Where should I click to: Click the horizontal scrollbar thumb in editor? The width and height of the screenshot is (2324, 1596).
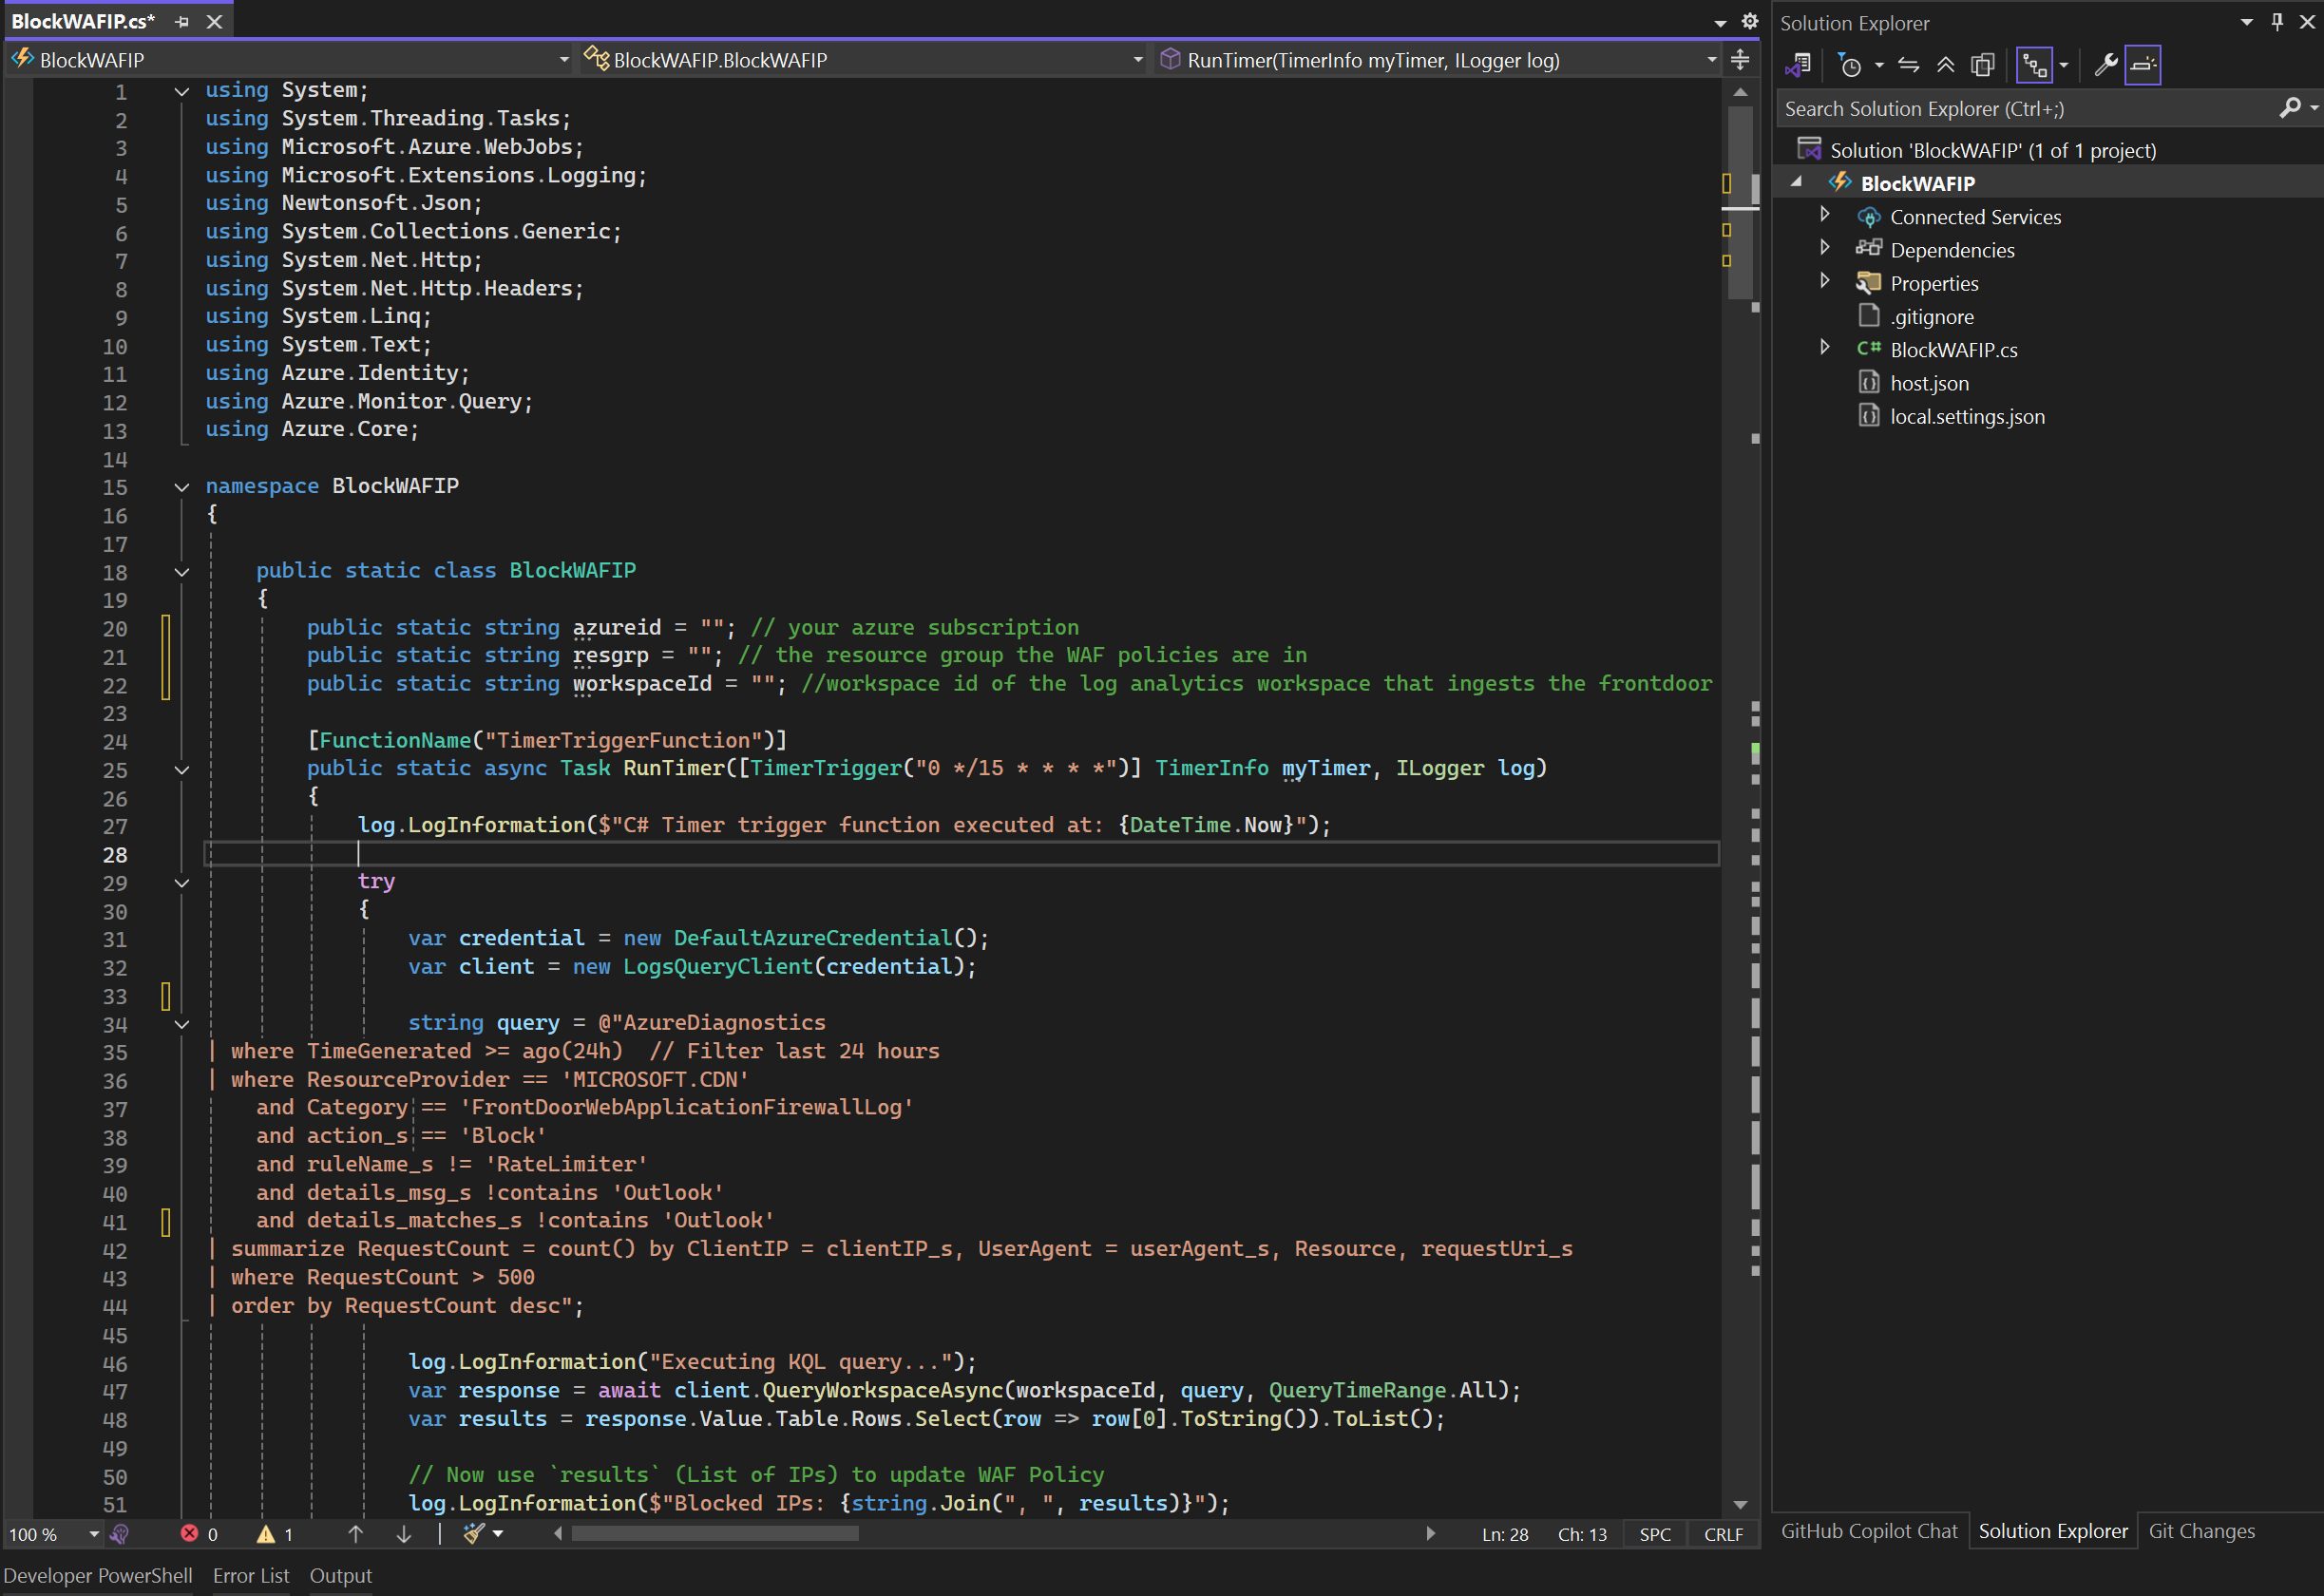pos(714,1534)
